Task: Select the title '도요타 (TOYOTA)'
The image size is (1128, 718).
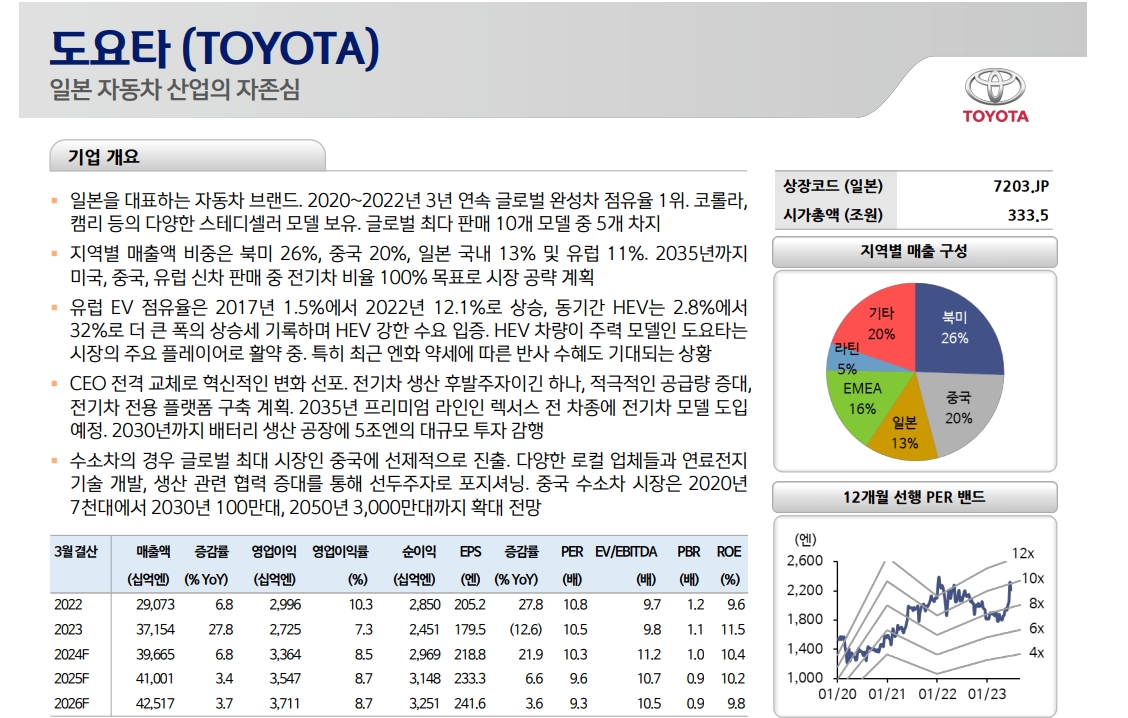Action: [214, 47]
